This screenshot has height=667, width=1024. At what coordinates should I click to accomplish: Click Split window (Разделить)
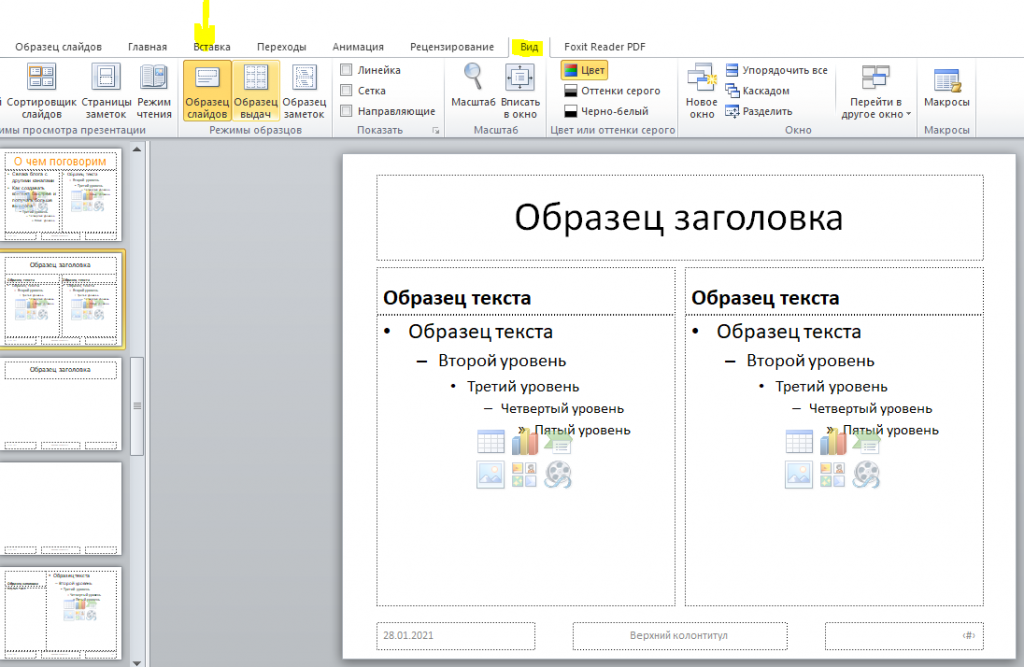coord(759,111)
